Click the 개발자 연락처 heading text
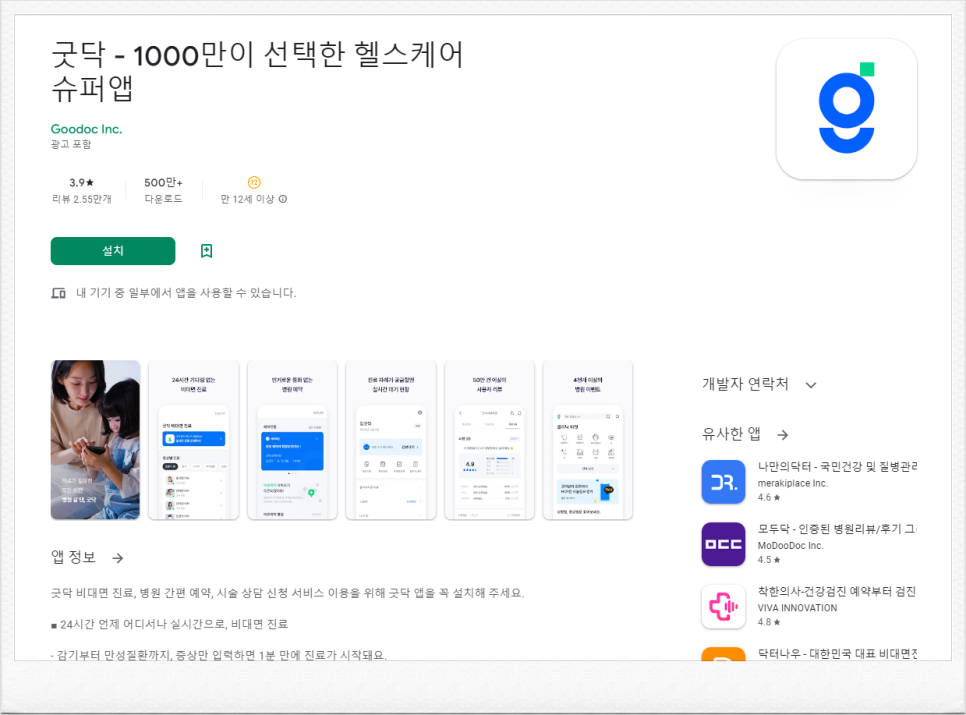Screen dimensions: 966x715 [745, 384]
